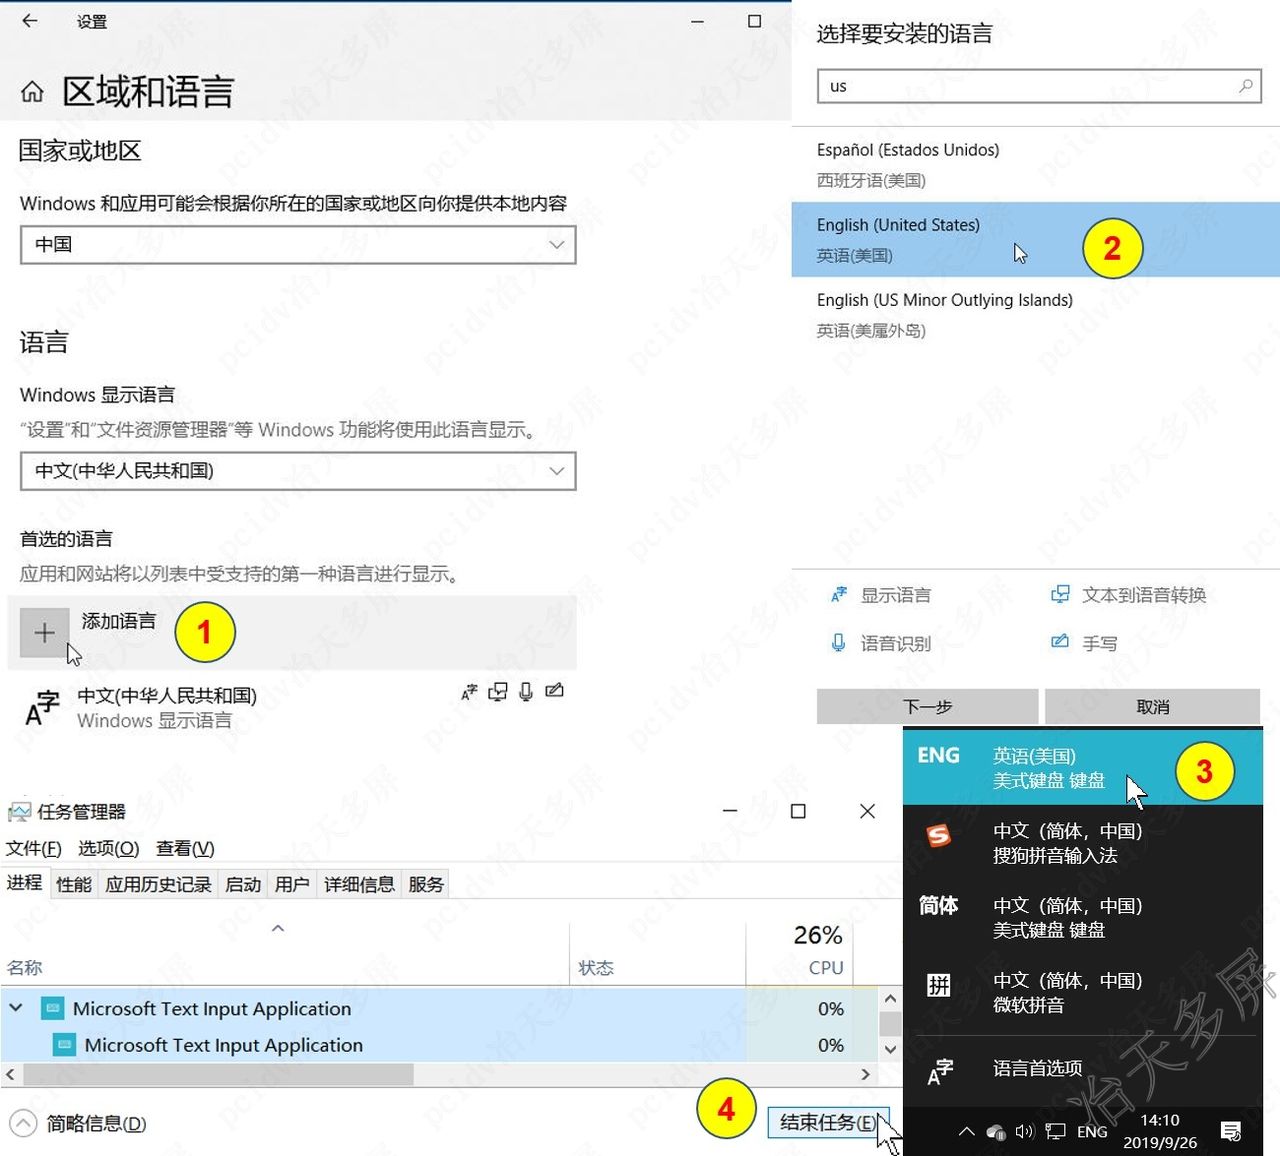
Task: Open Settings home via the house icon
Action: pos(32,93)
